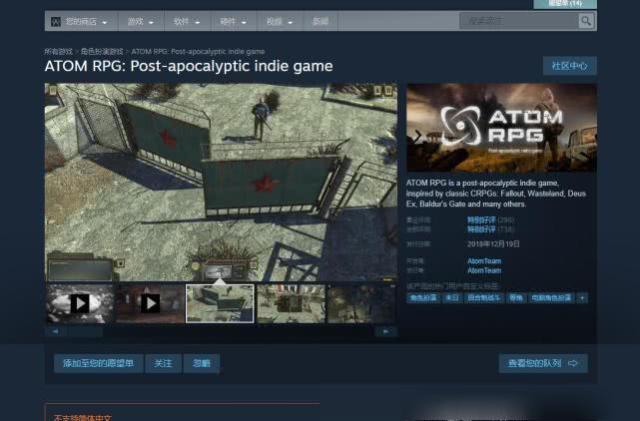Open the developer AtomTeam link
The image size is (640, 421).
tap(484, 261)
